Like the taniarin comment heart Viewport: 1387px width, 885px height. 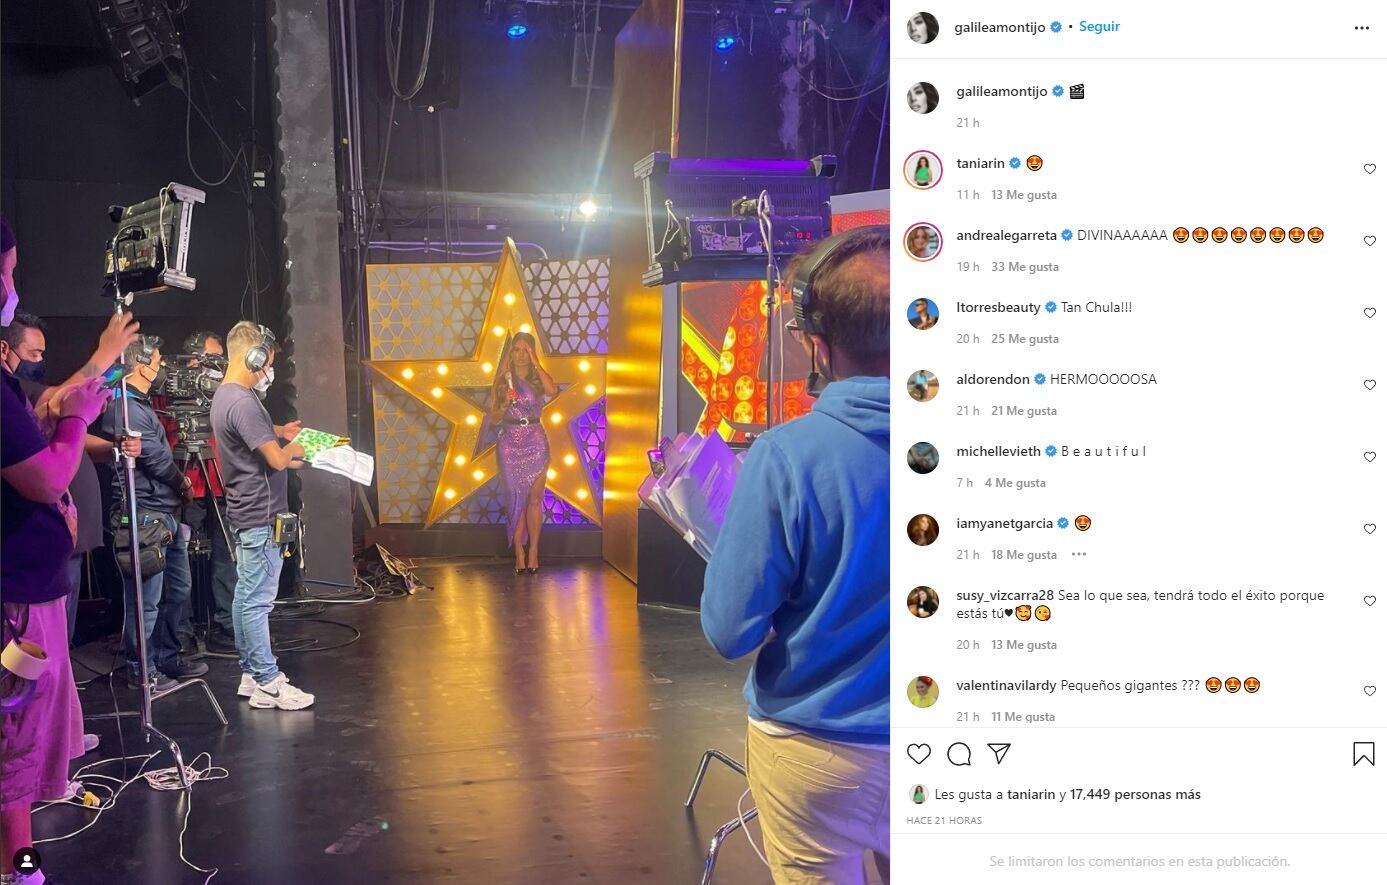click(x=1370, y=169)
